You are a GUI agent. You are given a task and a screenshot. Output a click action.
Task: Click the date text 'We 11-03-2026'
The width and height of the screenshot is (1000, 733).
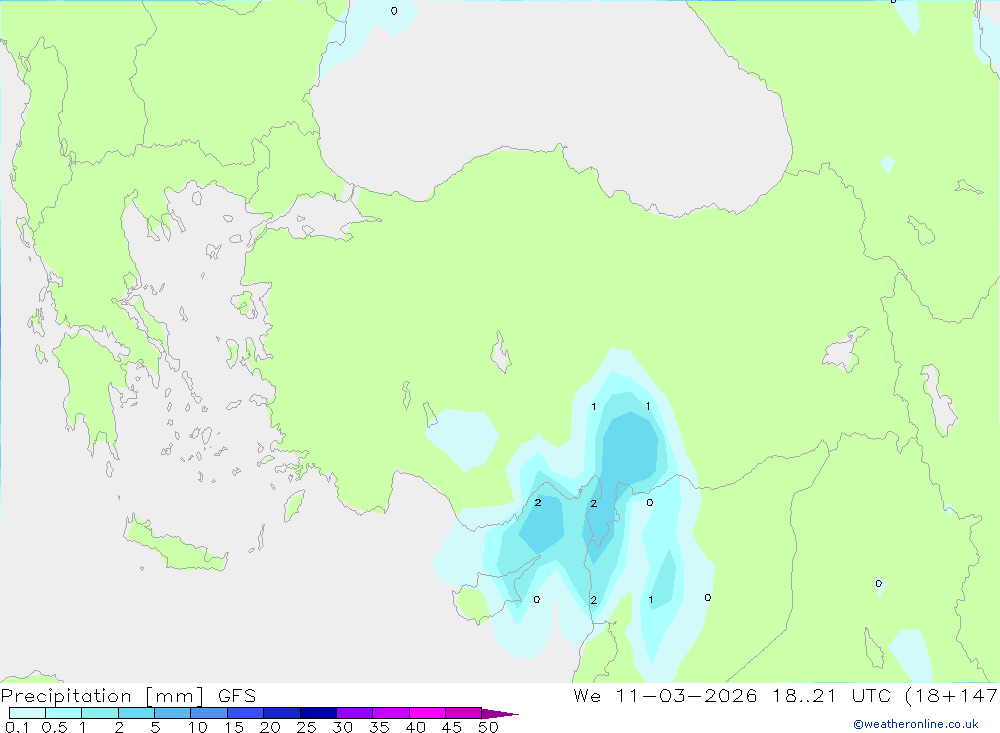tap(665, 695)
